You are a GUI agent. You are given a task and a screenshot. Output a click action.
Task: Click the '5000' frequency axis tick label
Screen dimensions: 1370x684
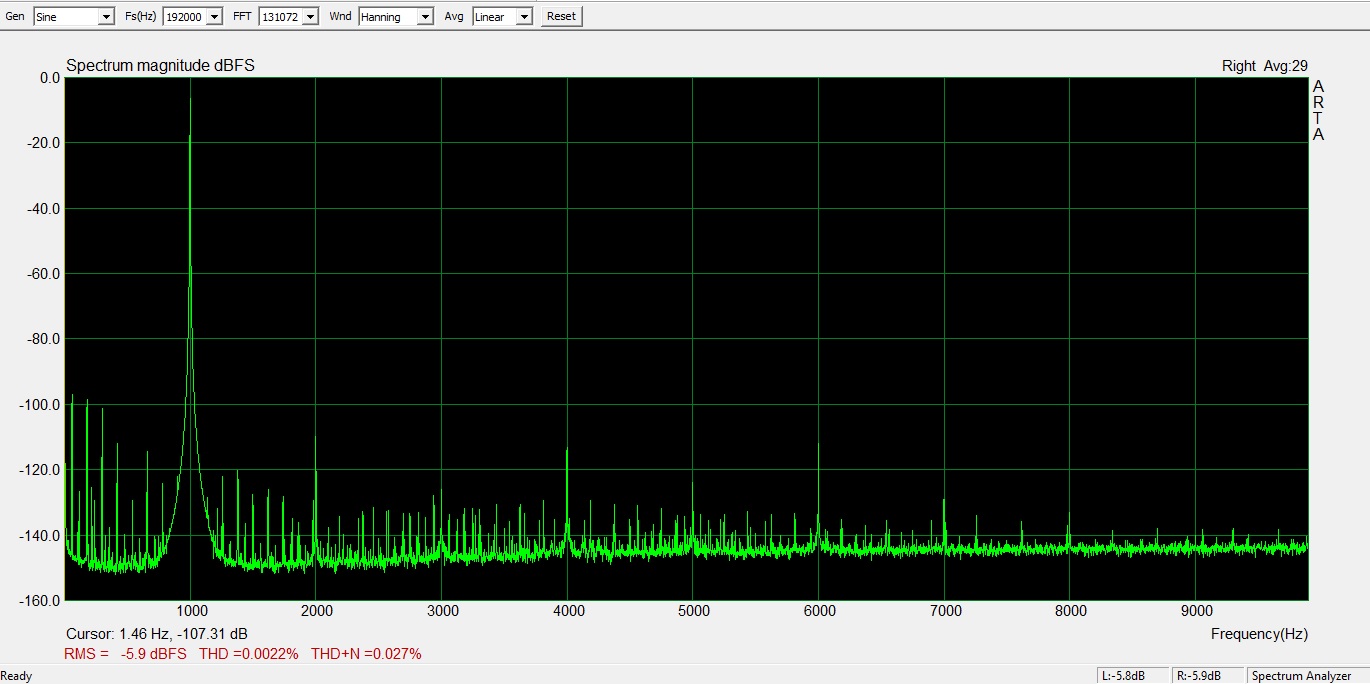[693, 611]
